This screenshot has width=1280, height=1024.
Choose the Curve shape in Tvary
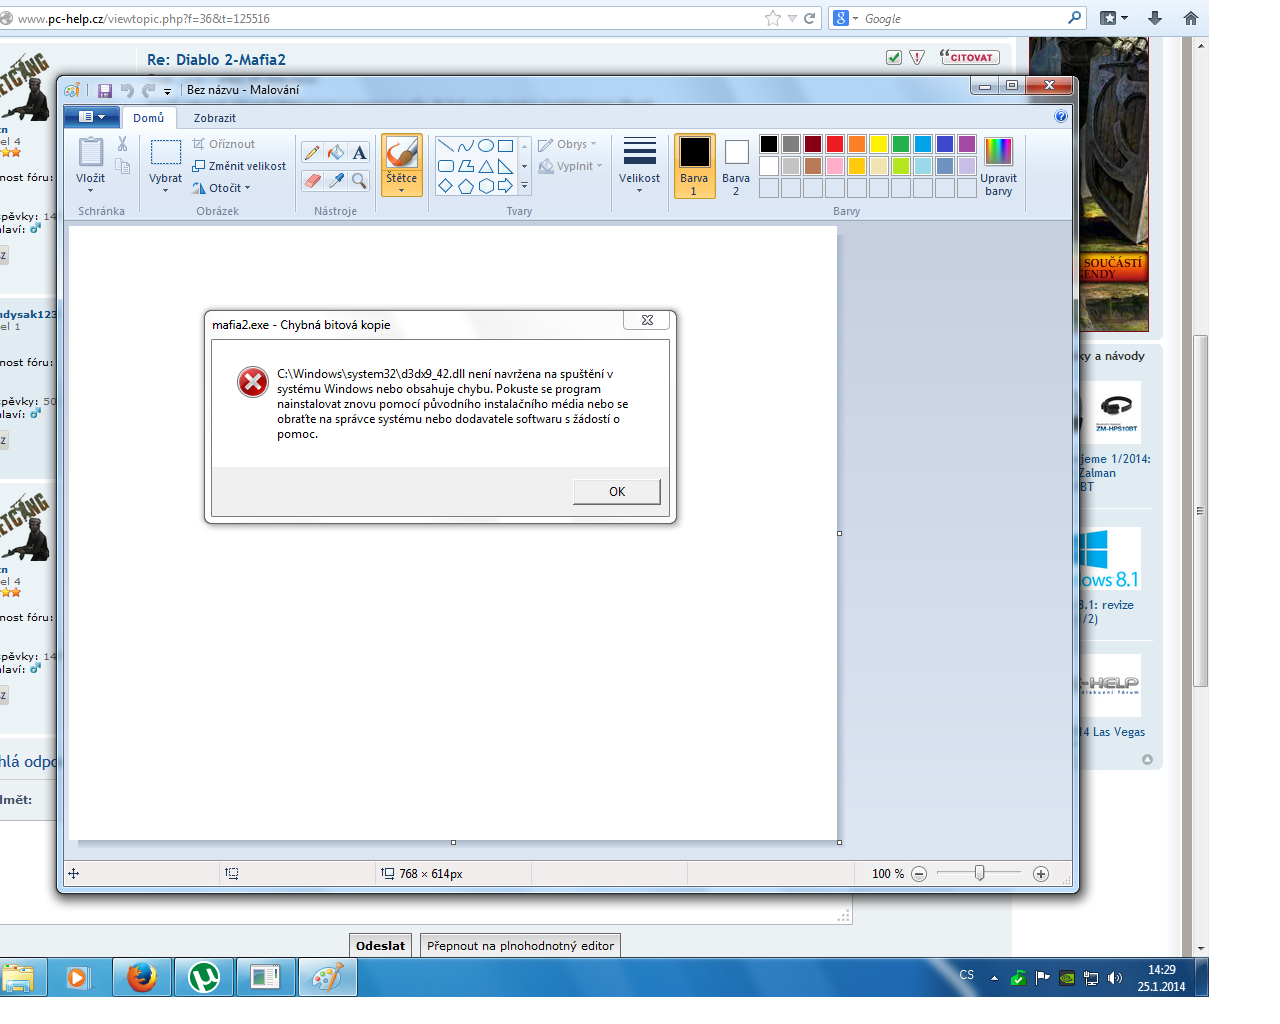[466, 146]
